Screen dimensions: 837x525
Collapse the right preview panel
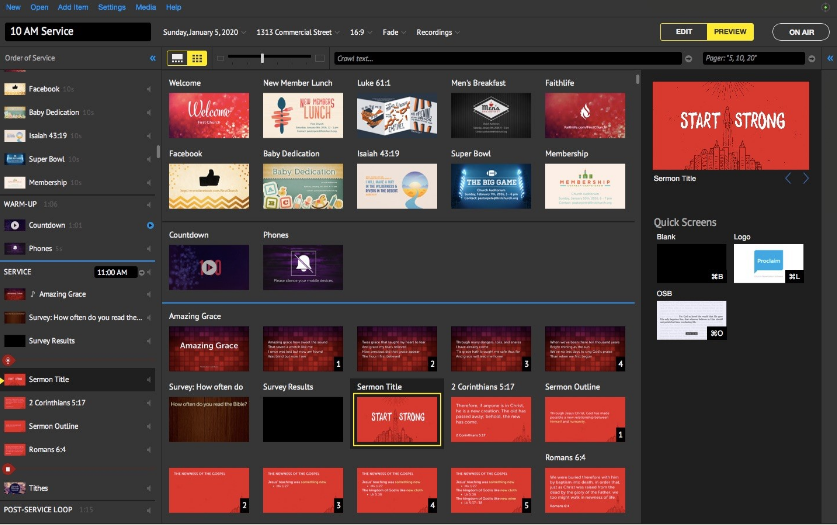point(830,58)
